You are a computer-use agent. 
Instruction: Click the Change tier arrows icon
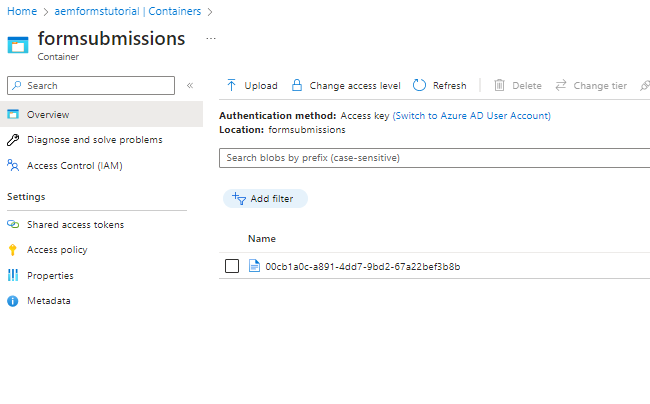pos(561,86)
